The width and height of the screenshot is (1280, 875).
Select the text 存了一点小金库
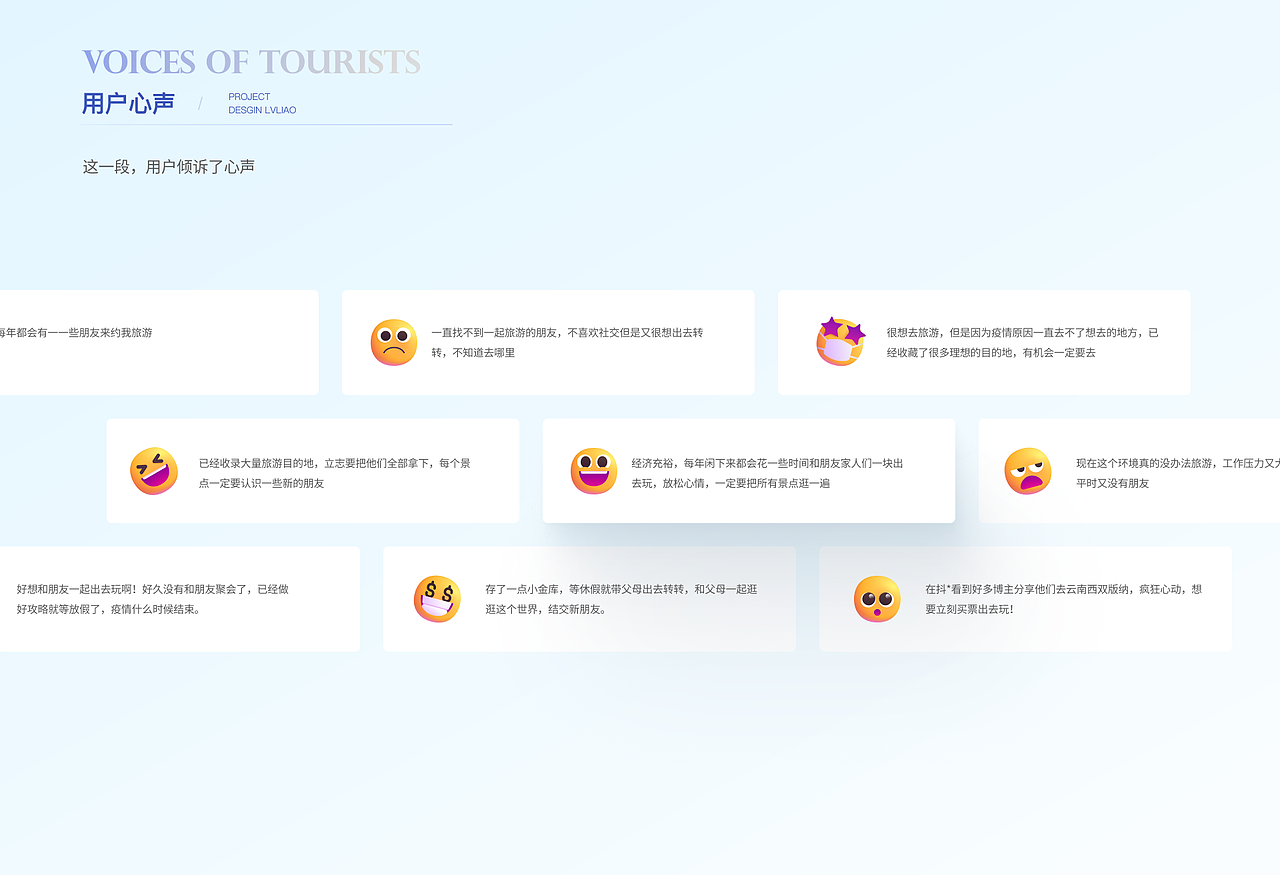coord(522,590)
